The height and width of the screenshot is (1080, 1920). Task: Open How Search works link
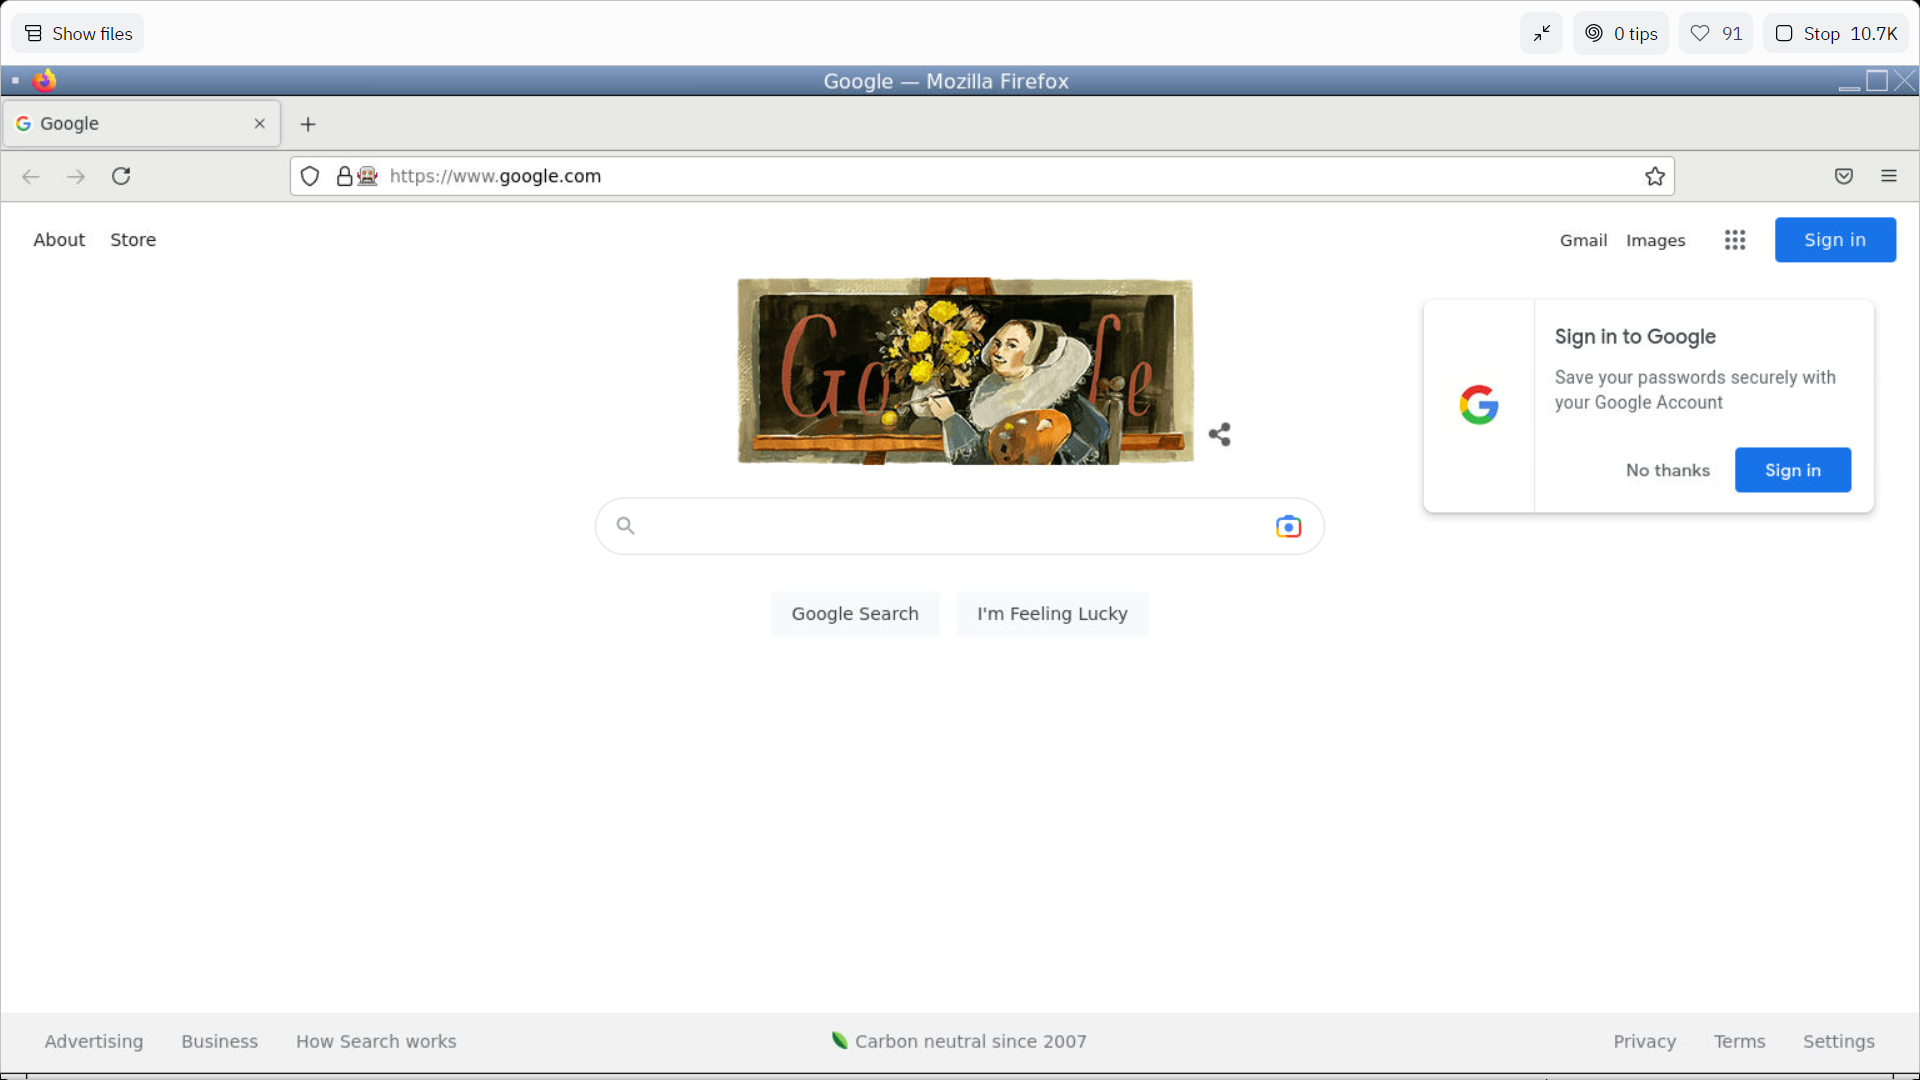[x=376, y=1042]
